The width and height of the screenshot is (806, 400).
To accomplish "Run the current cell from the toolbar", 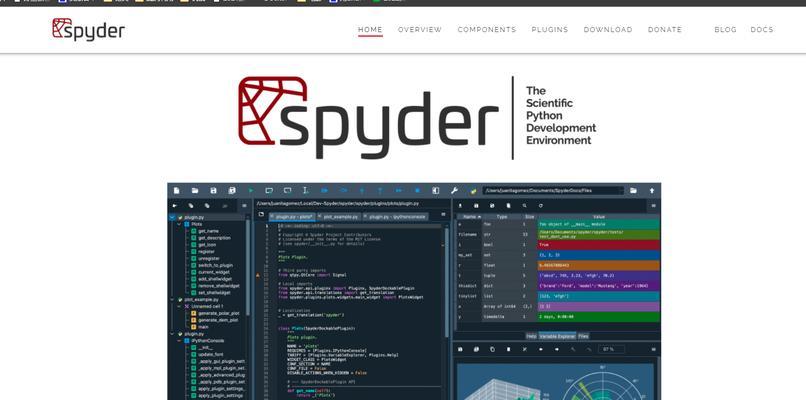I will click(x=269, y=190).
